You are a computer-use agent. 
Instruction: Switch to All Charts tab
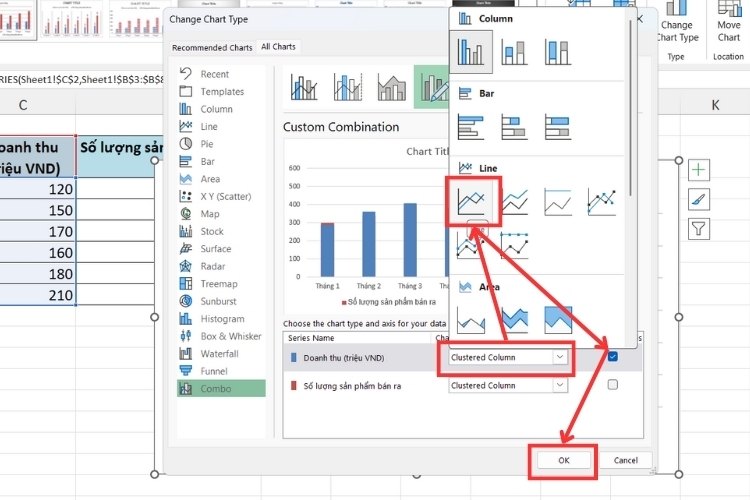278,47
